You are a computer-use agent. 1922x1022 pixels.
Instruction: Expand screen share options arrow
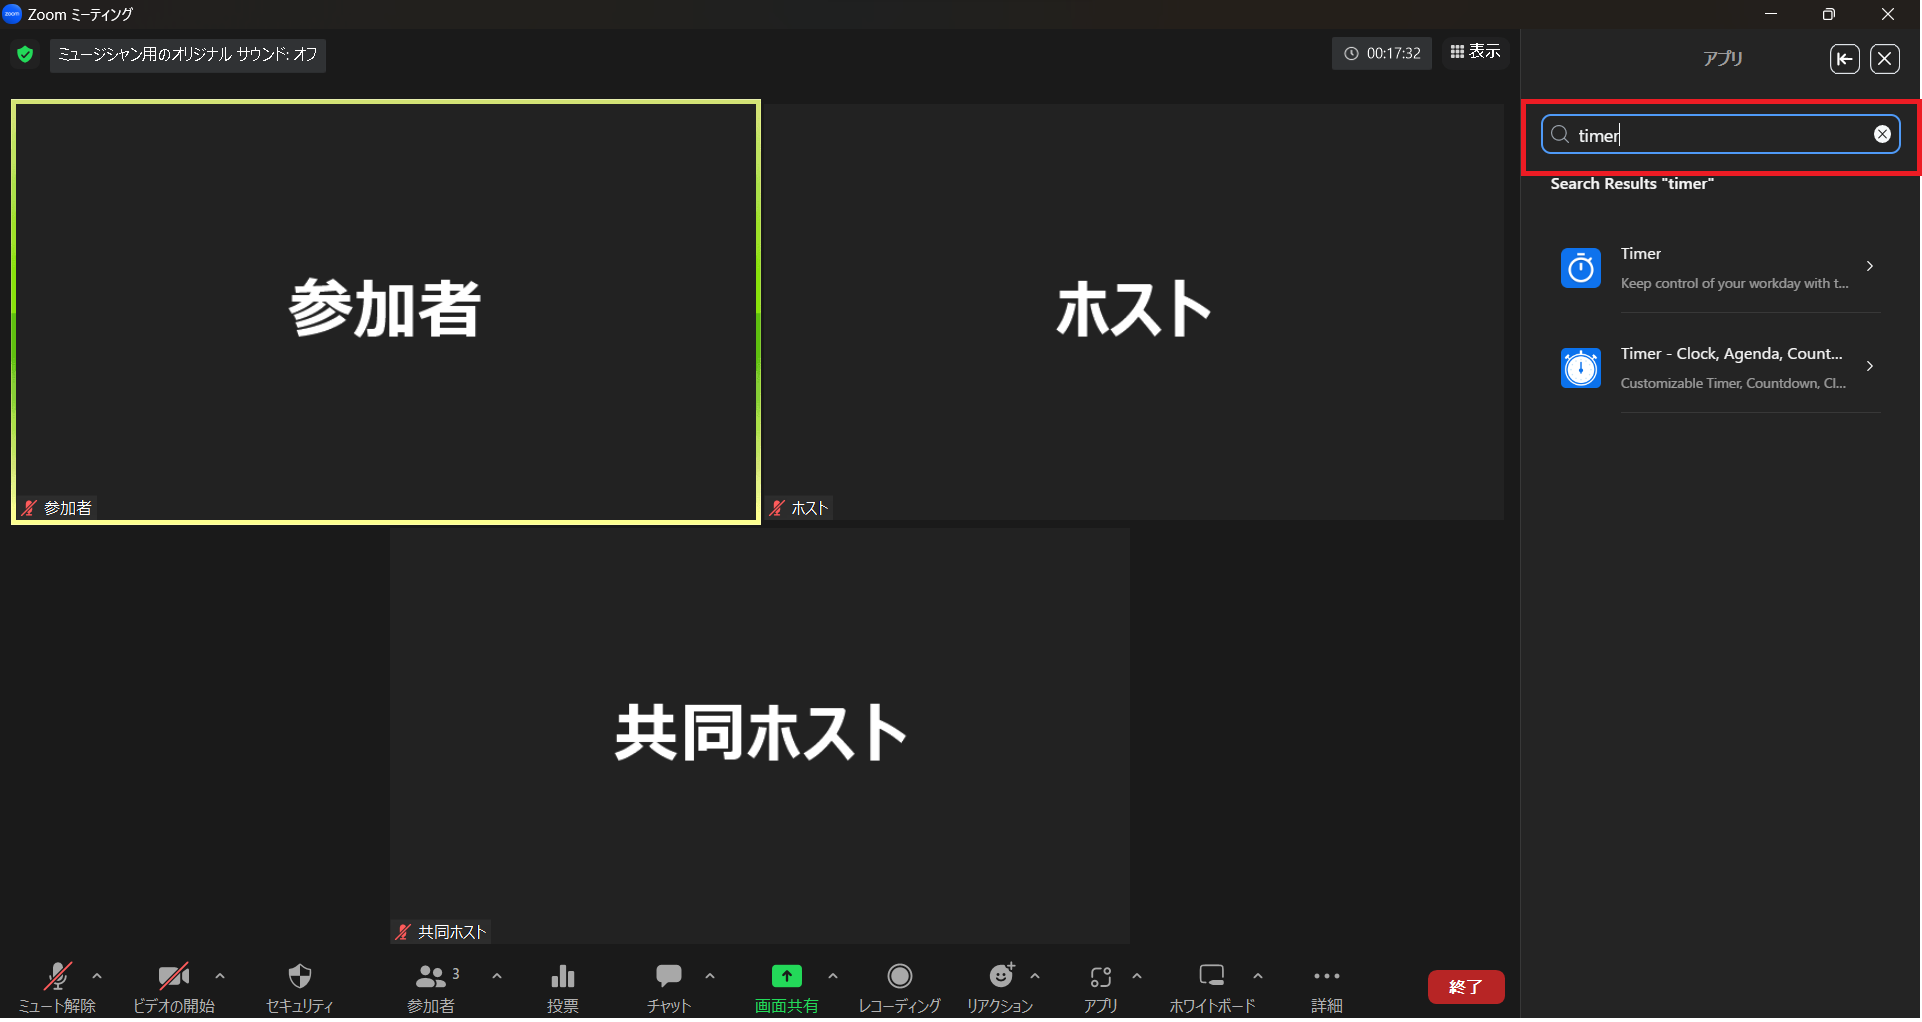pos(833,976)
